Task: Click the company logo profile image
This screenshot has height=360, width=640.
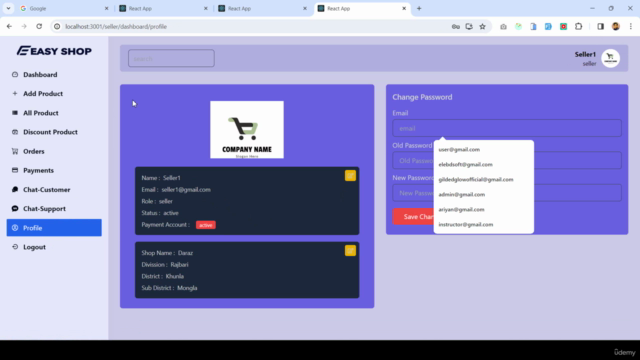Action: [247, 130]
